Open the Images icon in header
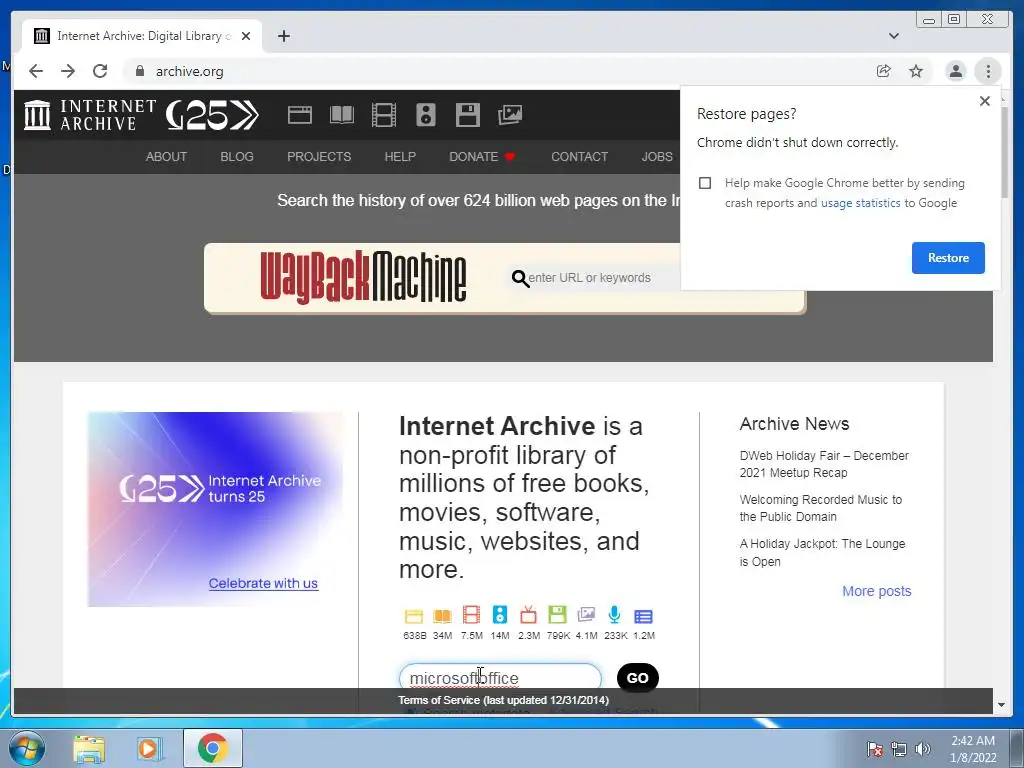This screenshot has height=768, width=1024. click(509, 115)
